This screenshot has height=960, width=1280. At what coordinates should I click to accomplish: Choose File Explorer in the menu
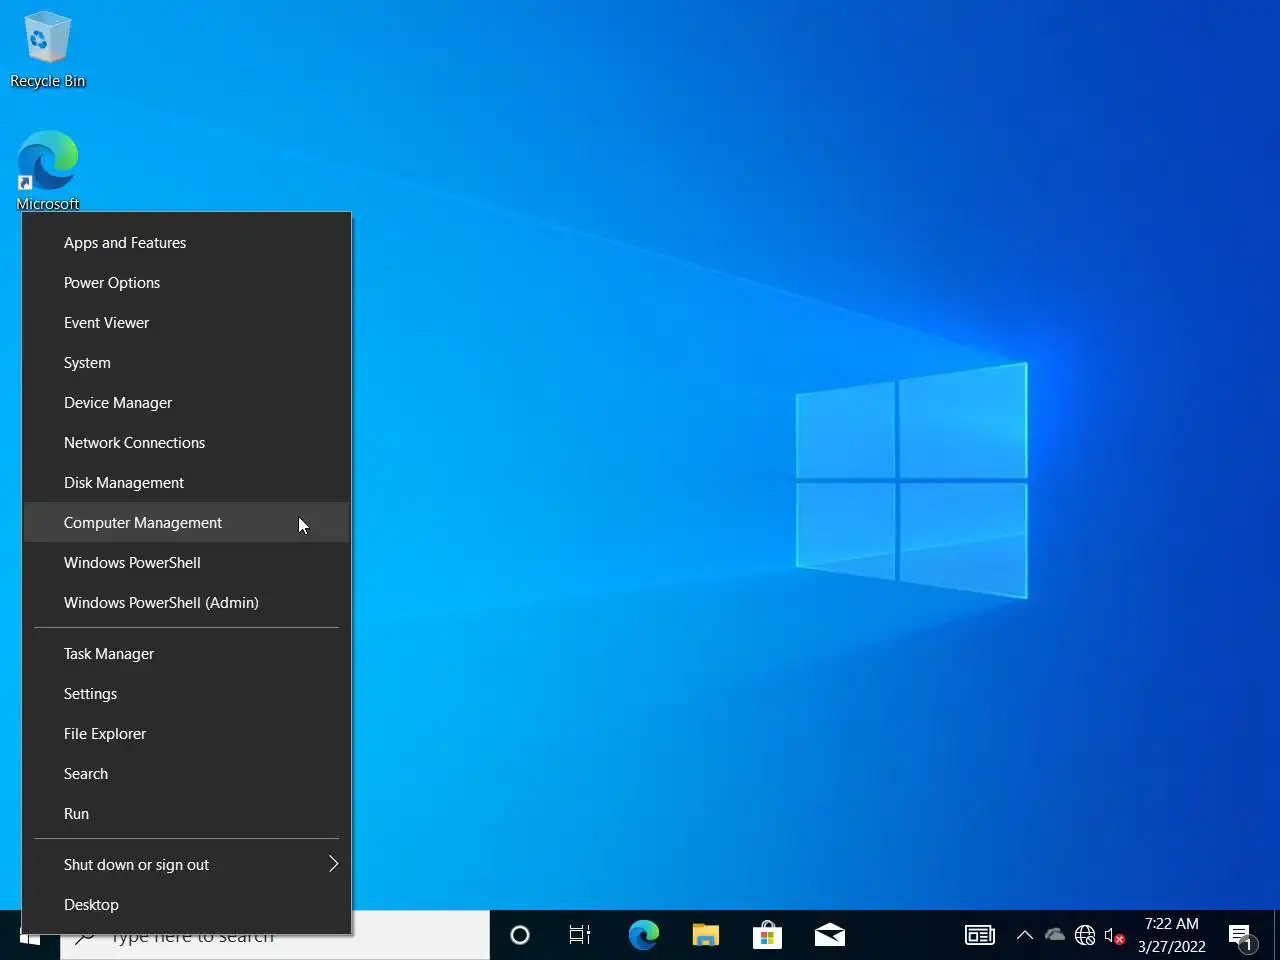(186, 734)
